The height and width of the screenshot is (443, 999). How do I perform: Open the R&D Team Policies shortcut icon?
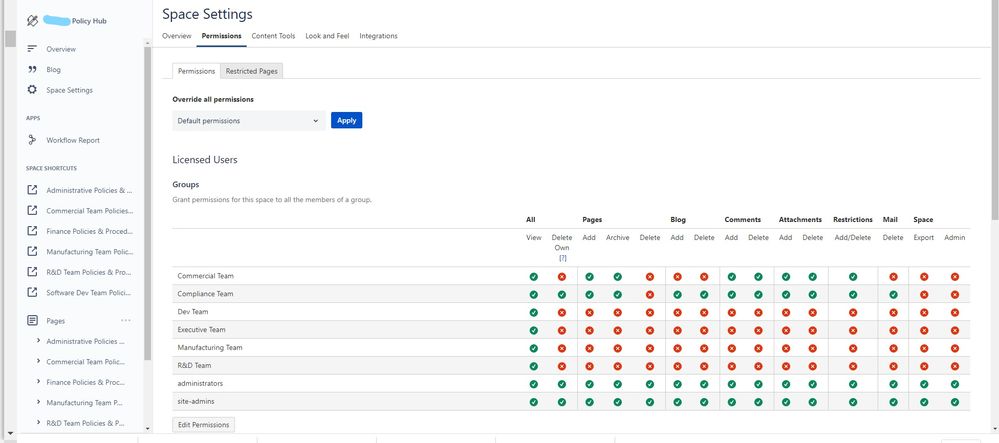32,272
